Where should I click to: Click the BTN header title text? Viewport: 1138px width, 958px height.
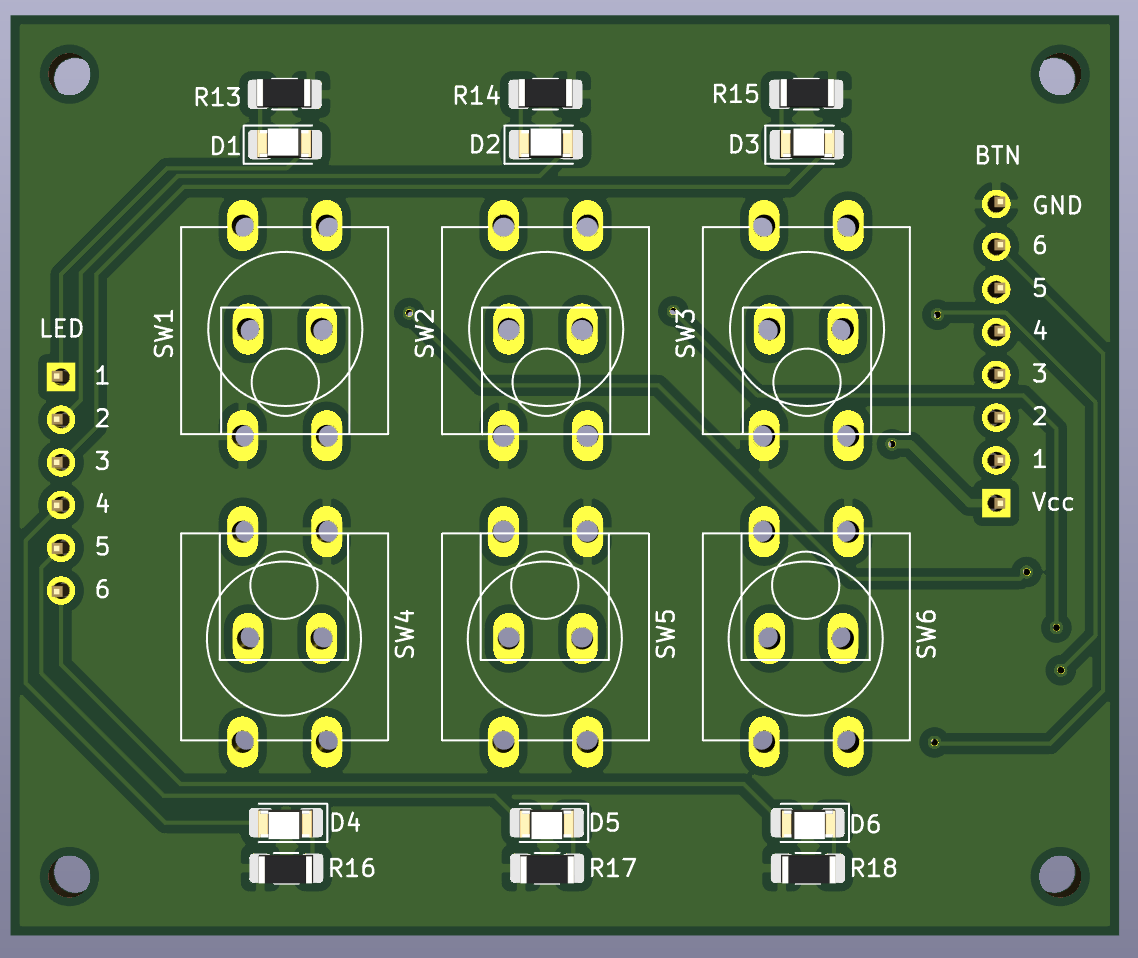[997, 155]
